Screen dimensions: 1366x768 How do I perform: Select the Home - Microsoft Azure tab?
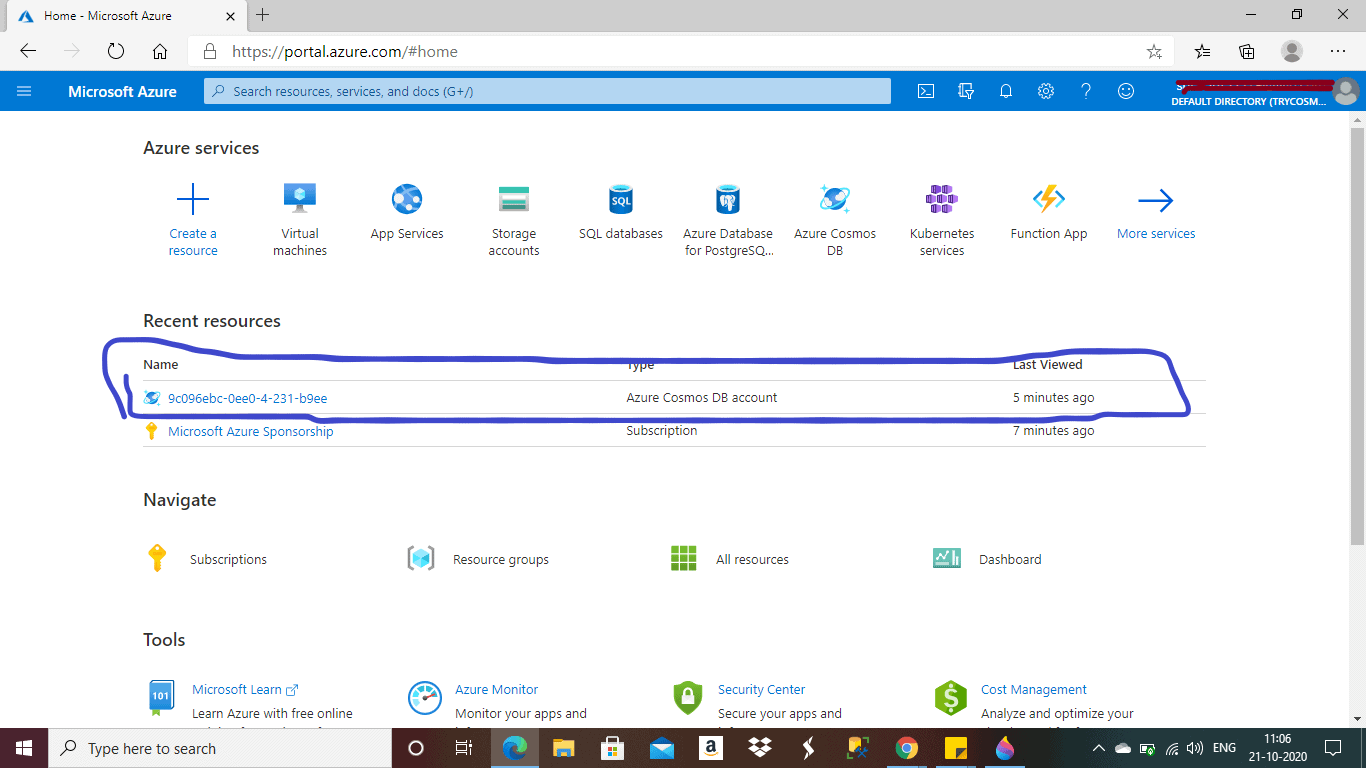tap(107, 16)
